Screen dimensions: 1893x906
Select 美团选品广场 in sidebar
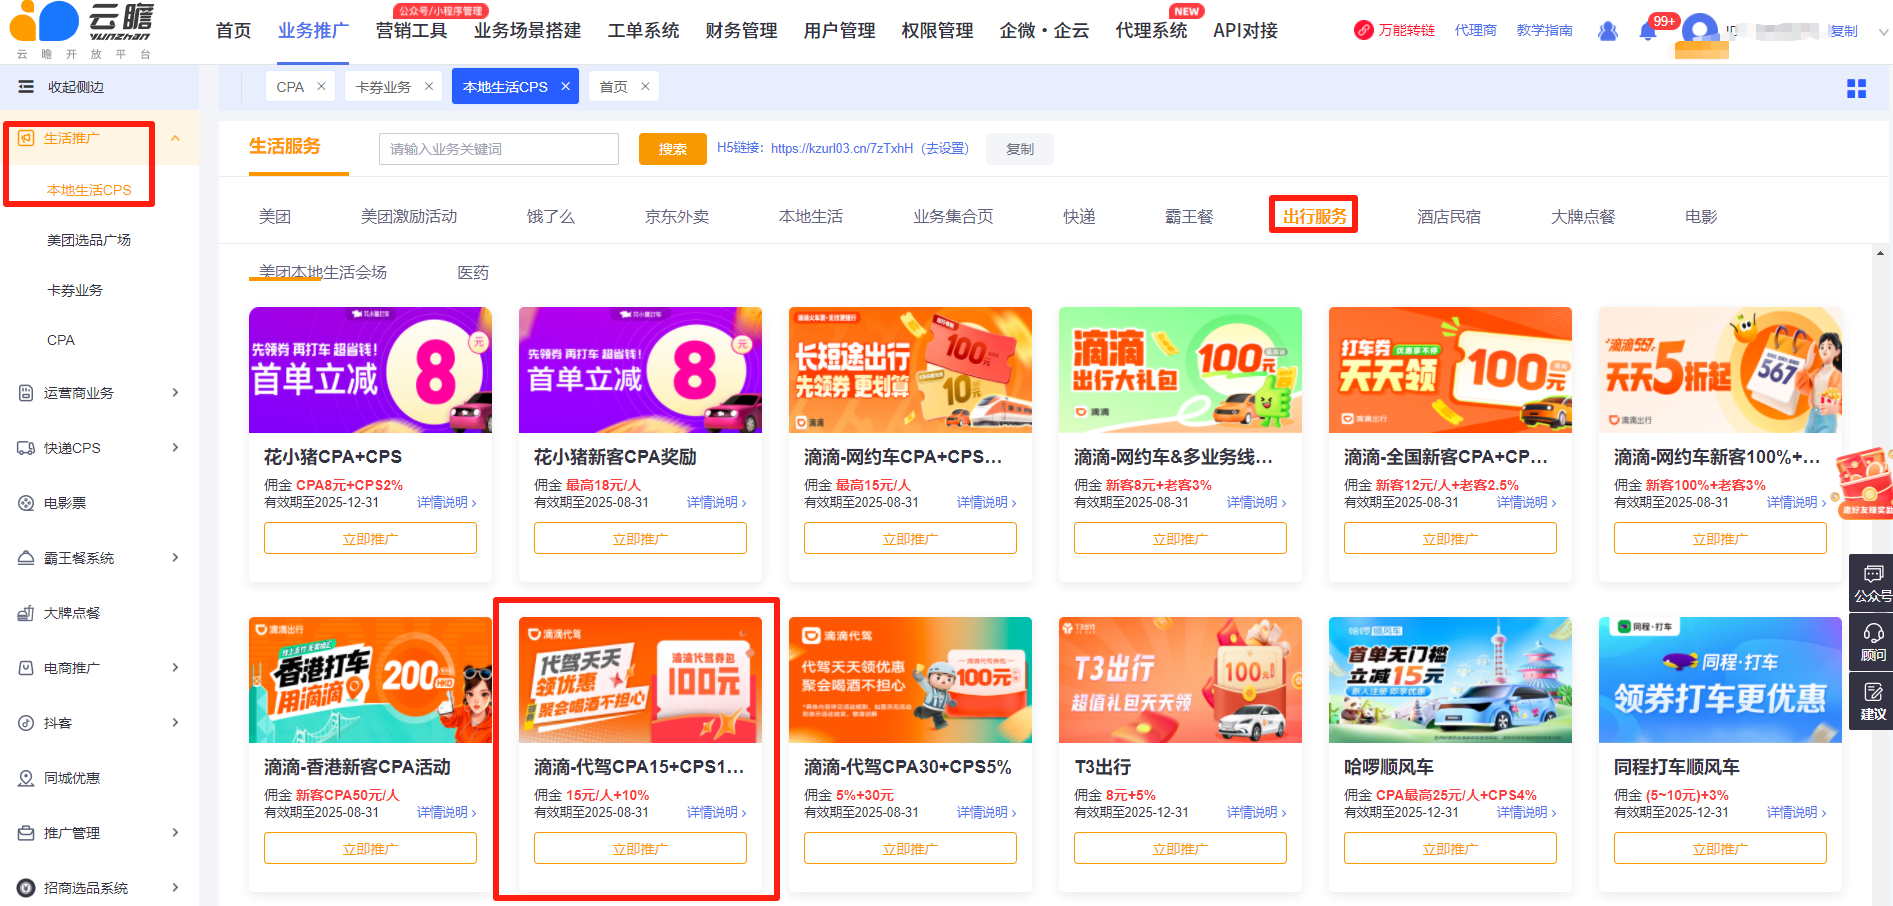point(89,240)
